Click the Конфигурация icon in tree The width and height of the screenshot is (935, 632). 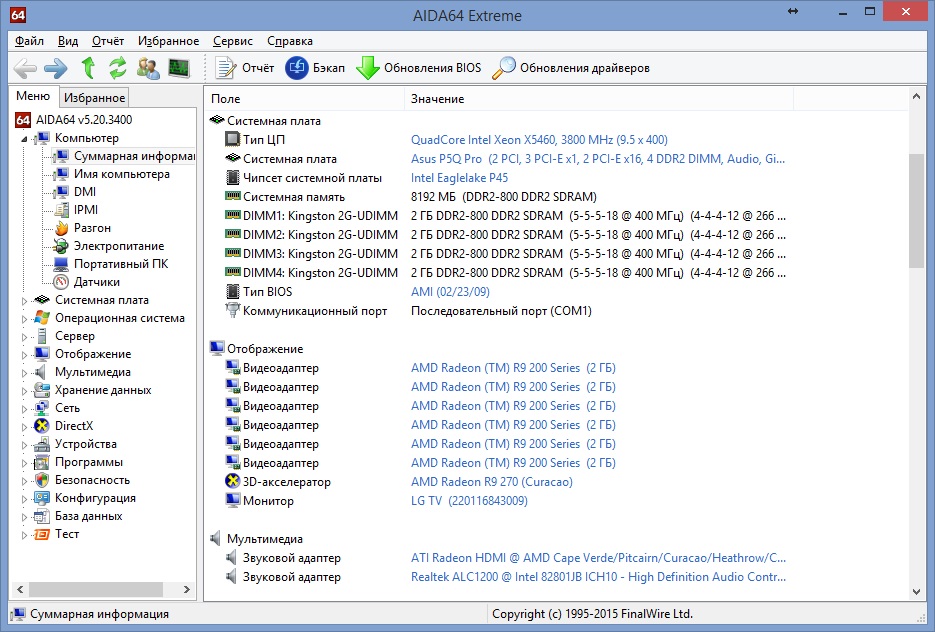[x=42, y=498]
